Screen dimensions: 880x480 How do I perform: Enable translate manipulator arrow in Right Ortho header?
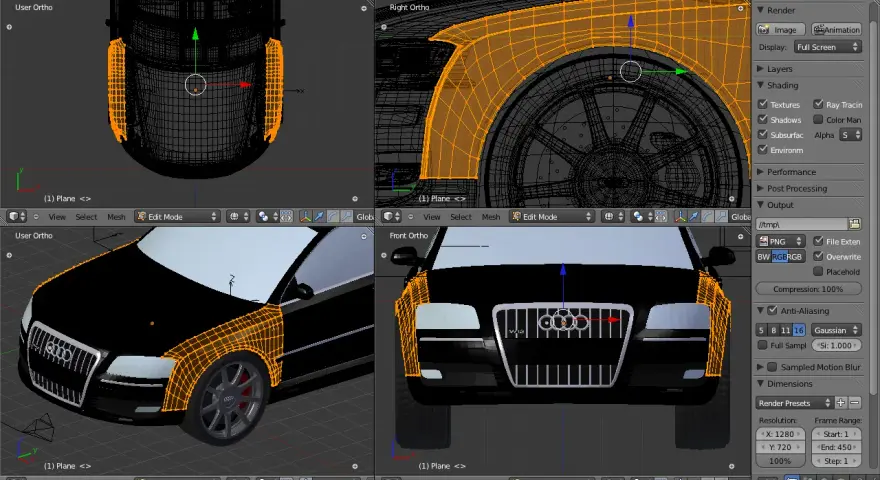tap(694, 216)
